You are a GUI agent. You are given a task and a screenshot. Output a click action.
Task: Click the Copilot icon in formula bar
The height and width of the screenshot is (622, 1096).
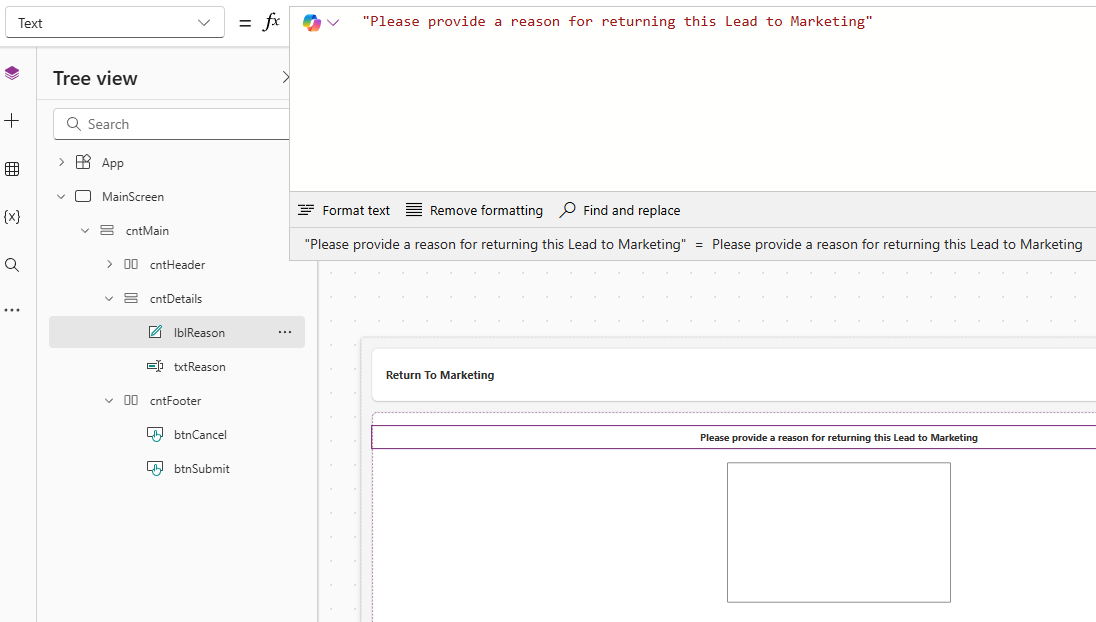(312, 22)
